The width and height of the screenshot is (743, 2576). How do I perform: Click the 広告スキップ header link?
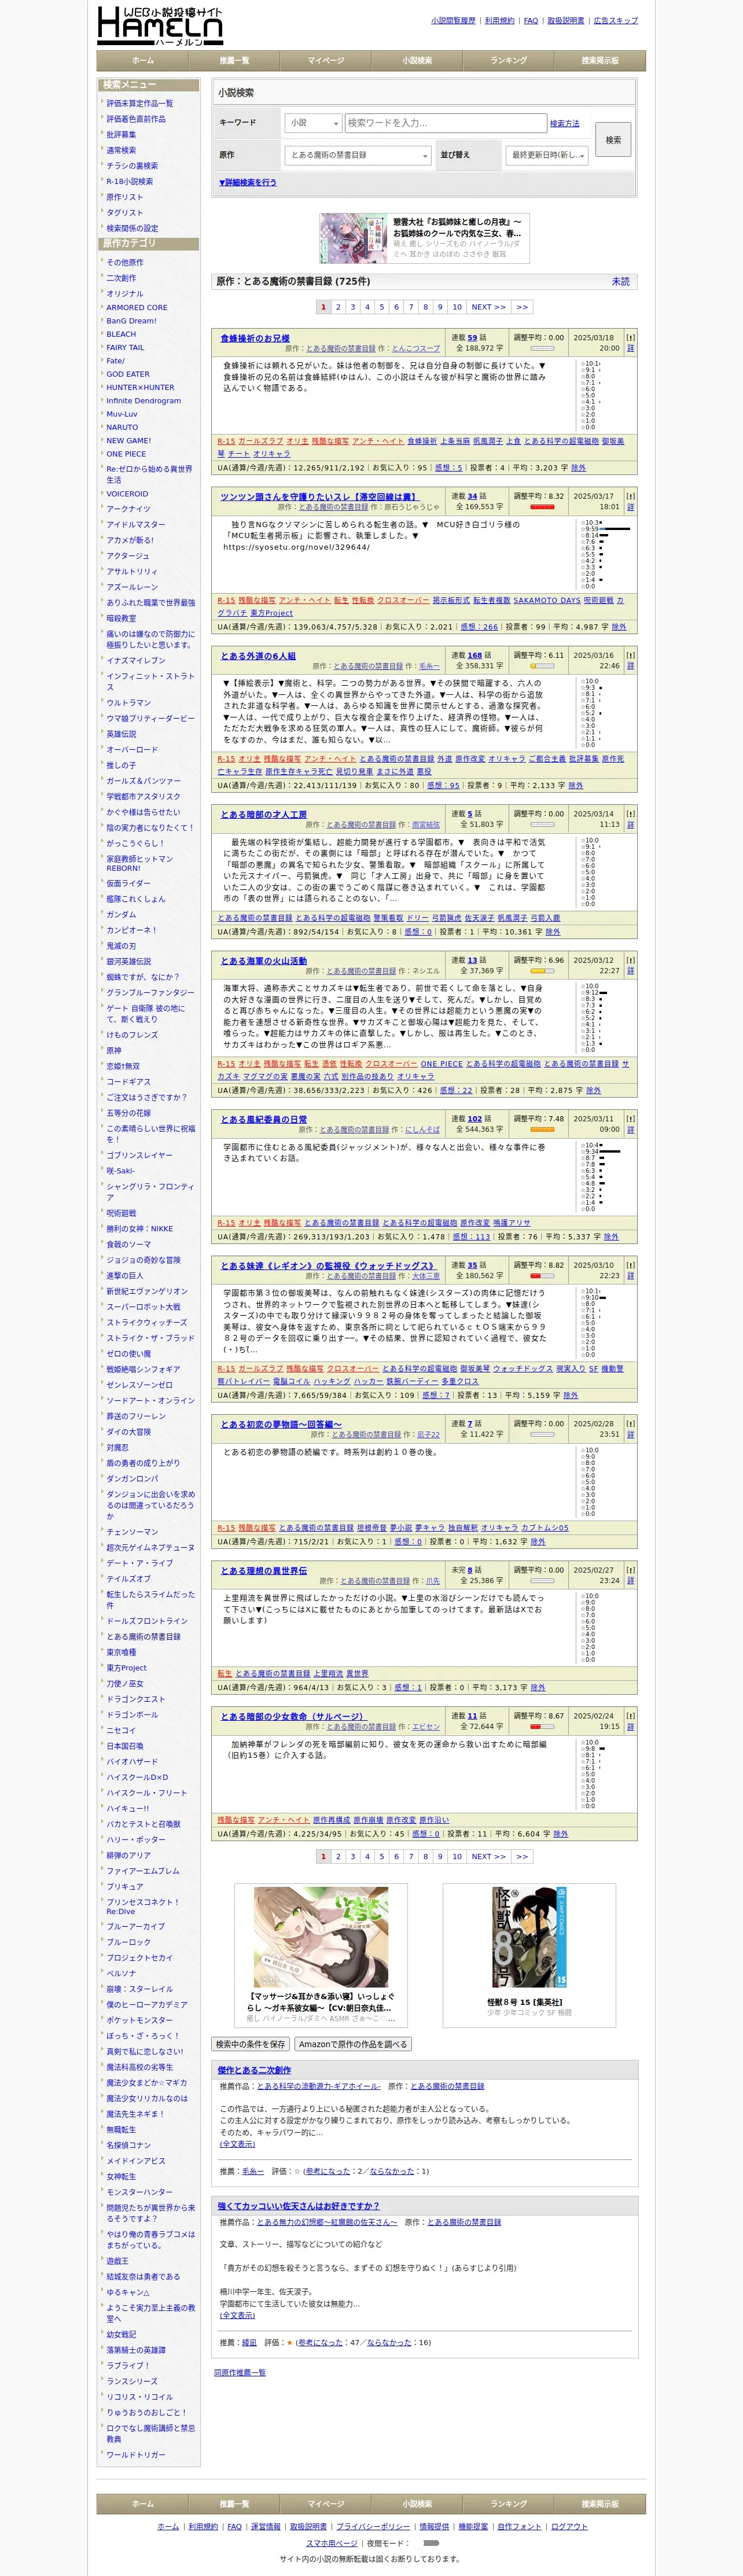pyautogui.click(x=616, y=20)
